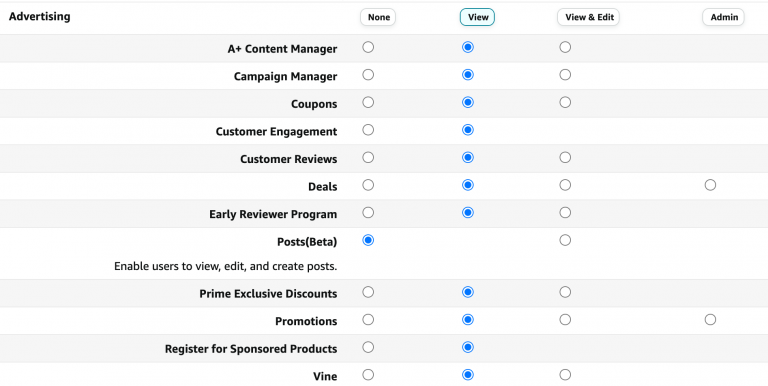Enable View & Edit for Customer Reviews
The height and width of the screenshot is (386, 768).
[565, 157]
